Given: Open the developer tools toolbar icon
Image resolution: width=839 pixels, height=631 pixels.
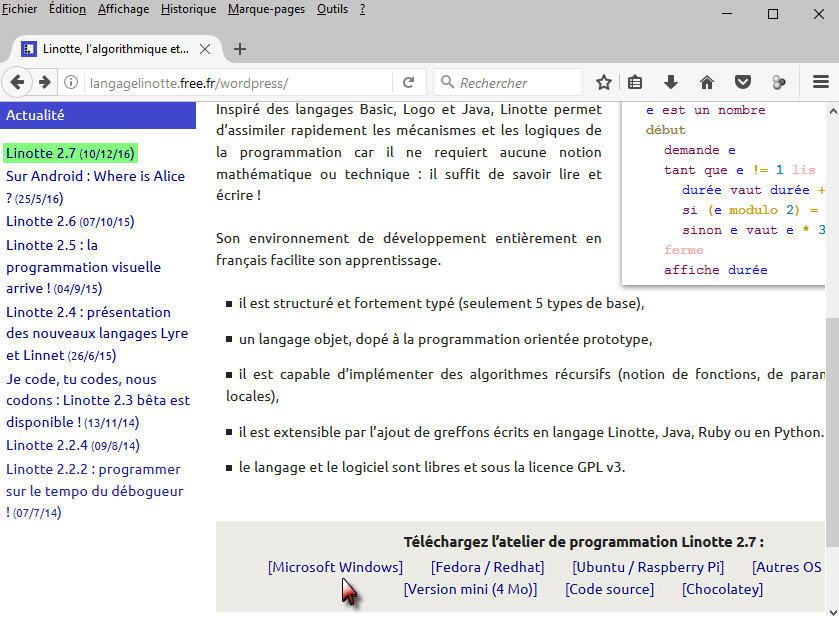Looking at the screenshot, I should click(x=779, y=82).
